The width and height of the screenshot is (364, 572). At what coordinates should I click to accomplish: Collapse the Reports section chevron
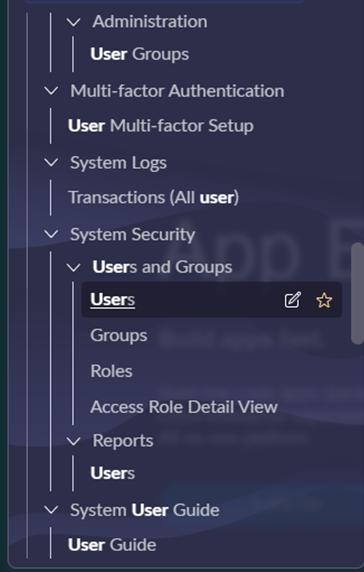74,441
